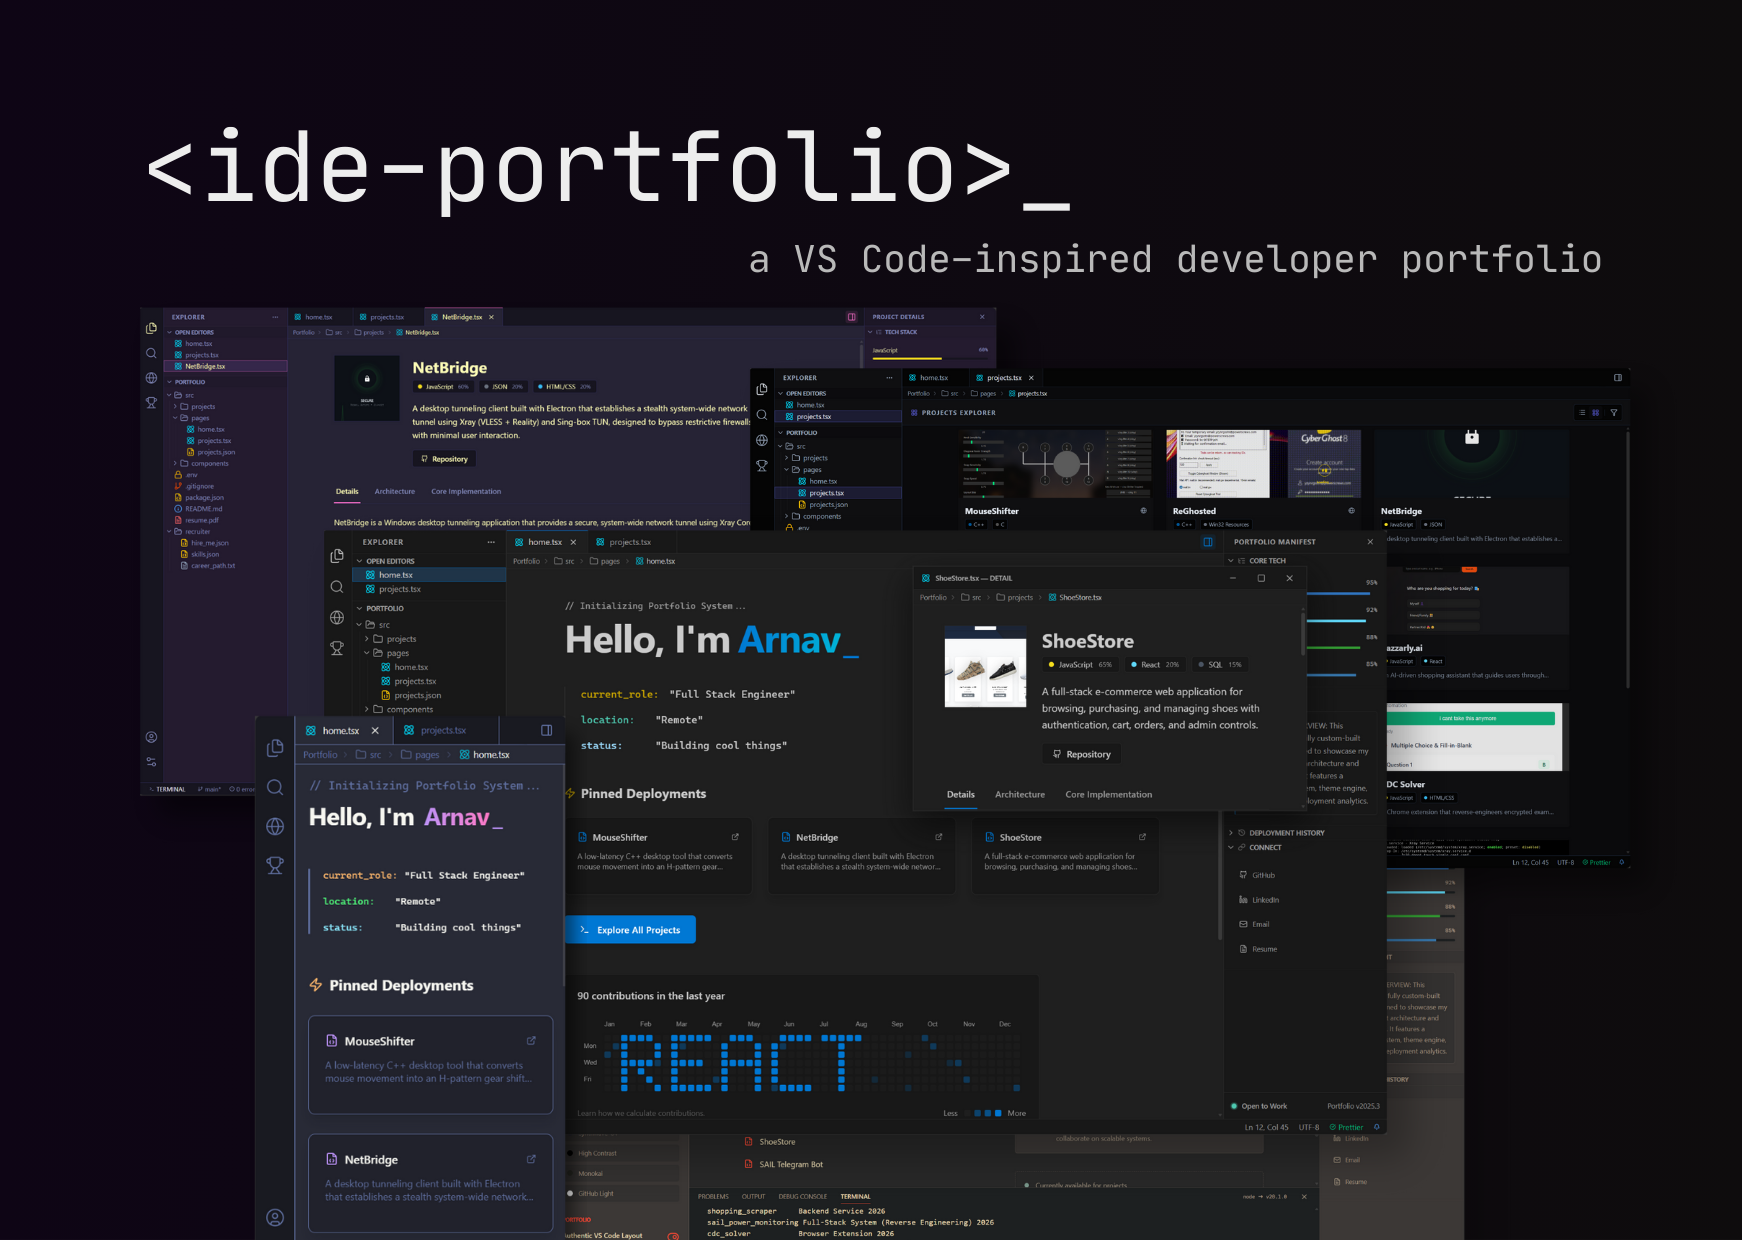Open the Repository button in the ShoeStore dialog
This screenshot has height=1240, width=1742.
1082,754
